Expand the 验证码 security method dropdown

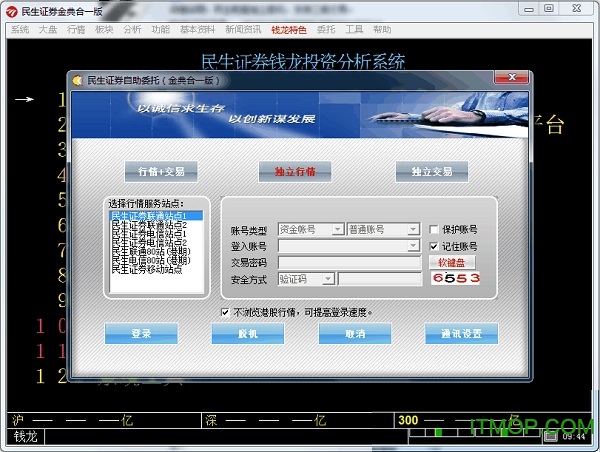(328, 279)
